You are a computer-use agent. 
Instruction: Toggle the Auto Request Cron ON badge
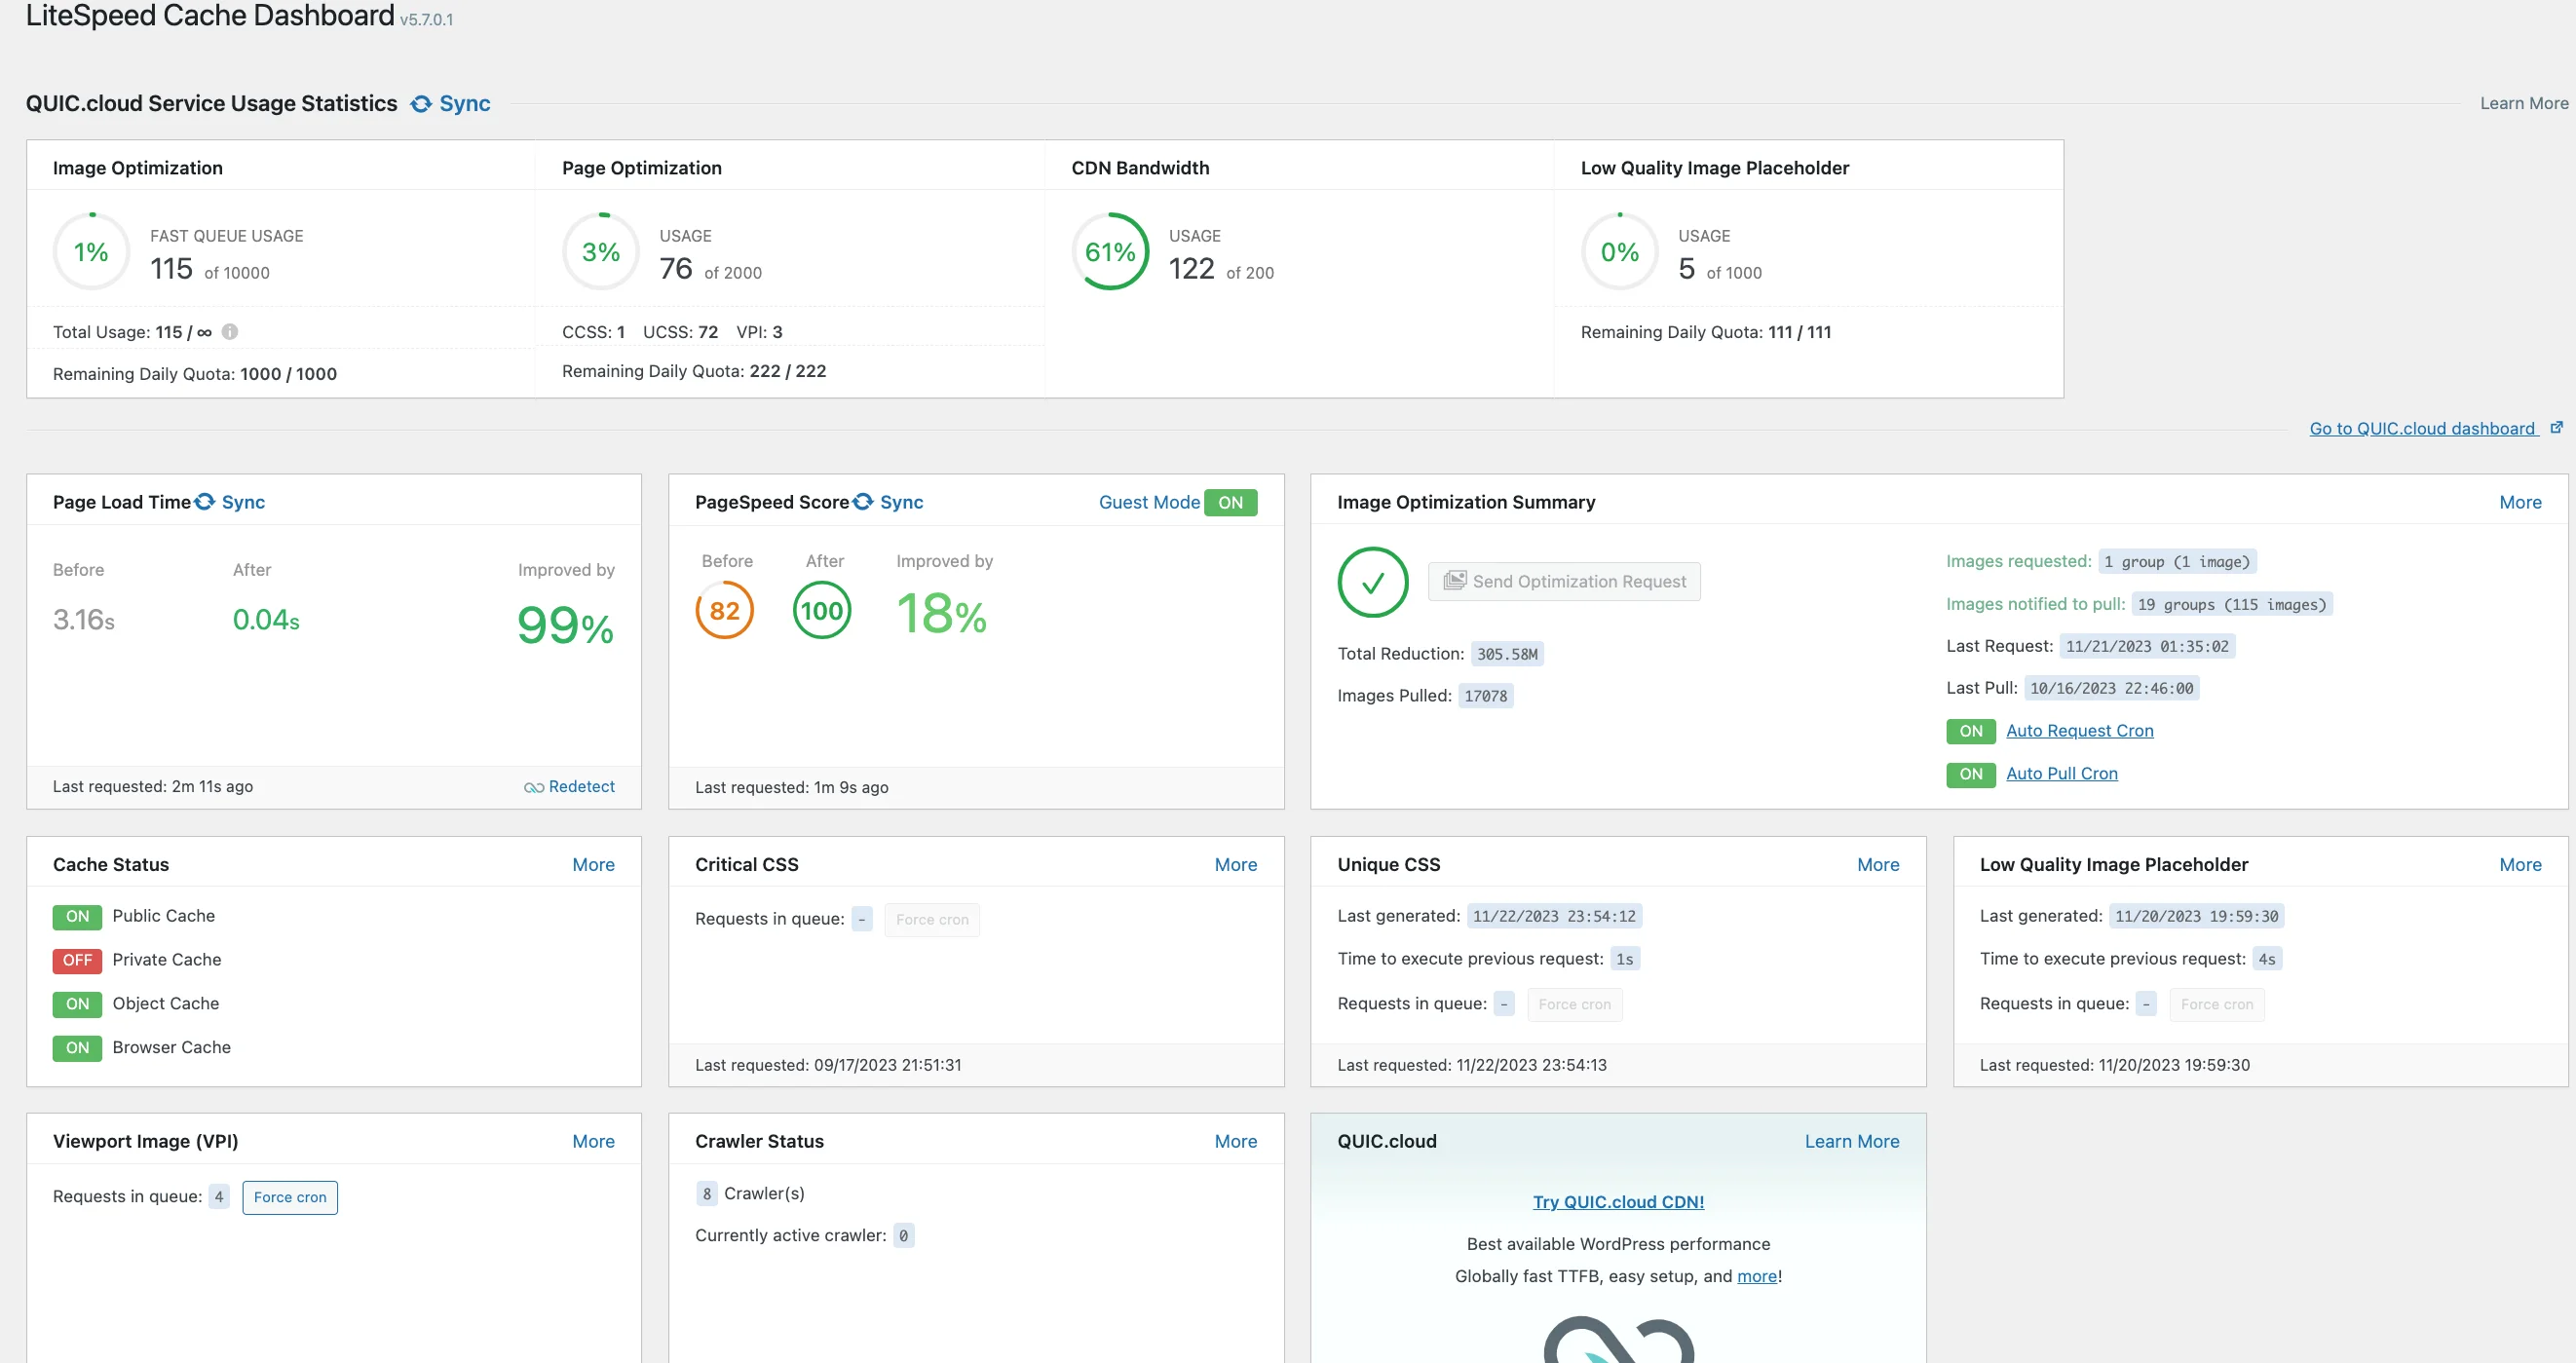1970,731
